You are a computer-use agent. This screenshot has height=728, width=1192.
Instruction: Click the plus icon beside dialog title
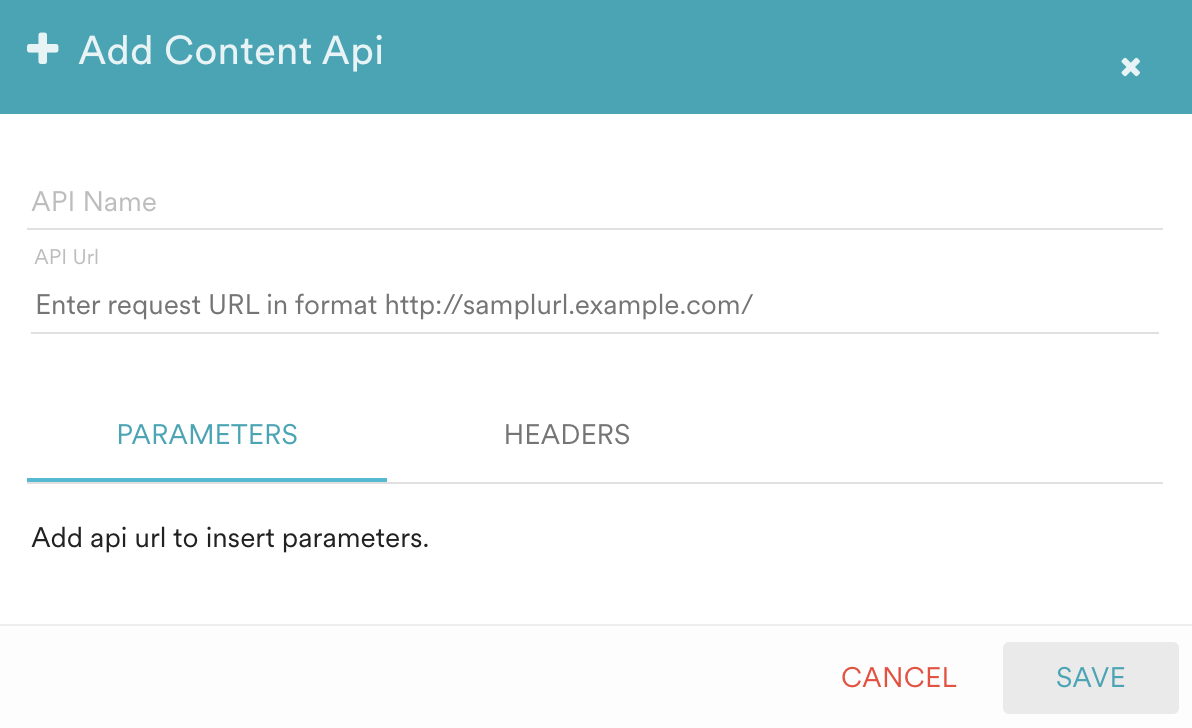44,48
